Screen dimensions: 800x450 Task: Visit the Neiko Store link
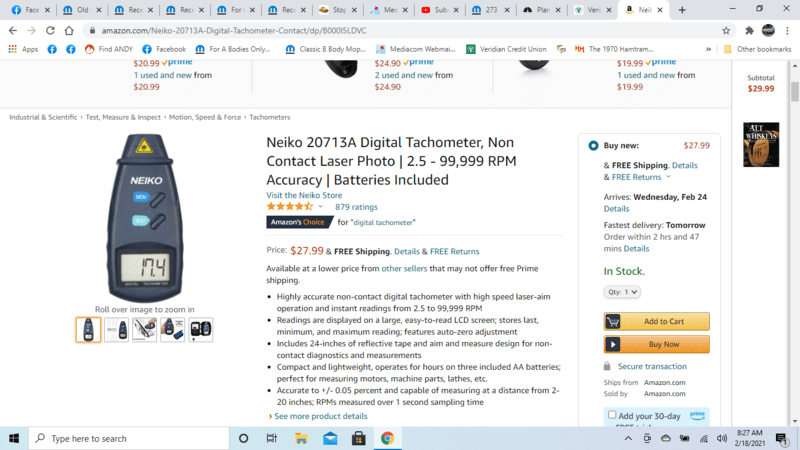click(304, 195)
